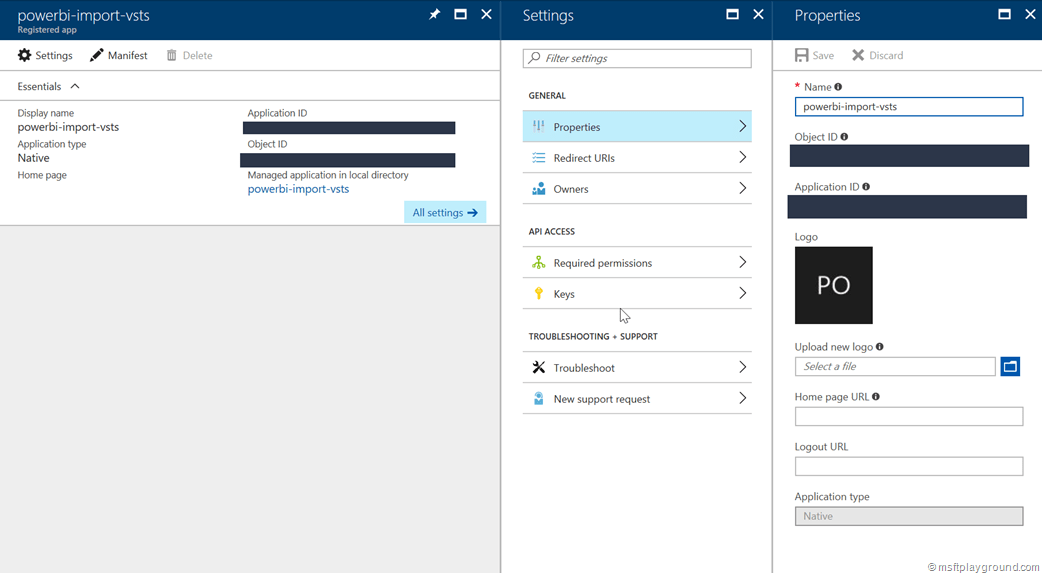Select Properties in the settings list
1042x573 pixels.
pyautogui.click(x=637, y=126)
